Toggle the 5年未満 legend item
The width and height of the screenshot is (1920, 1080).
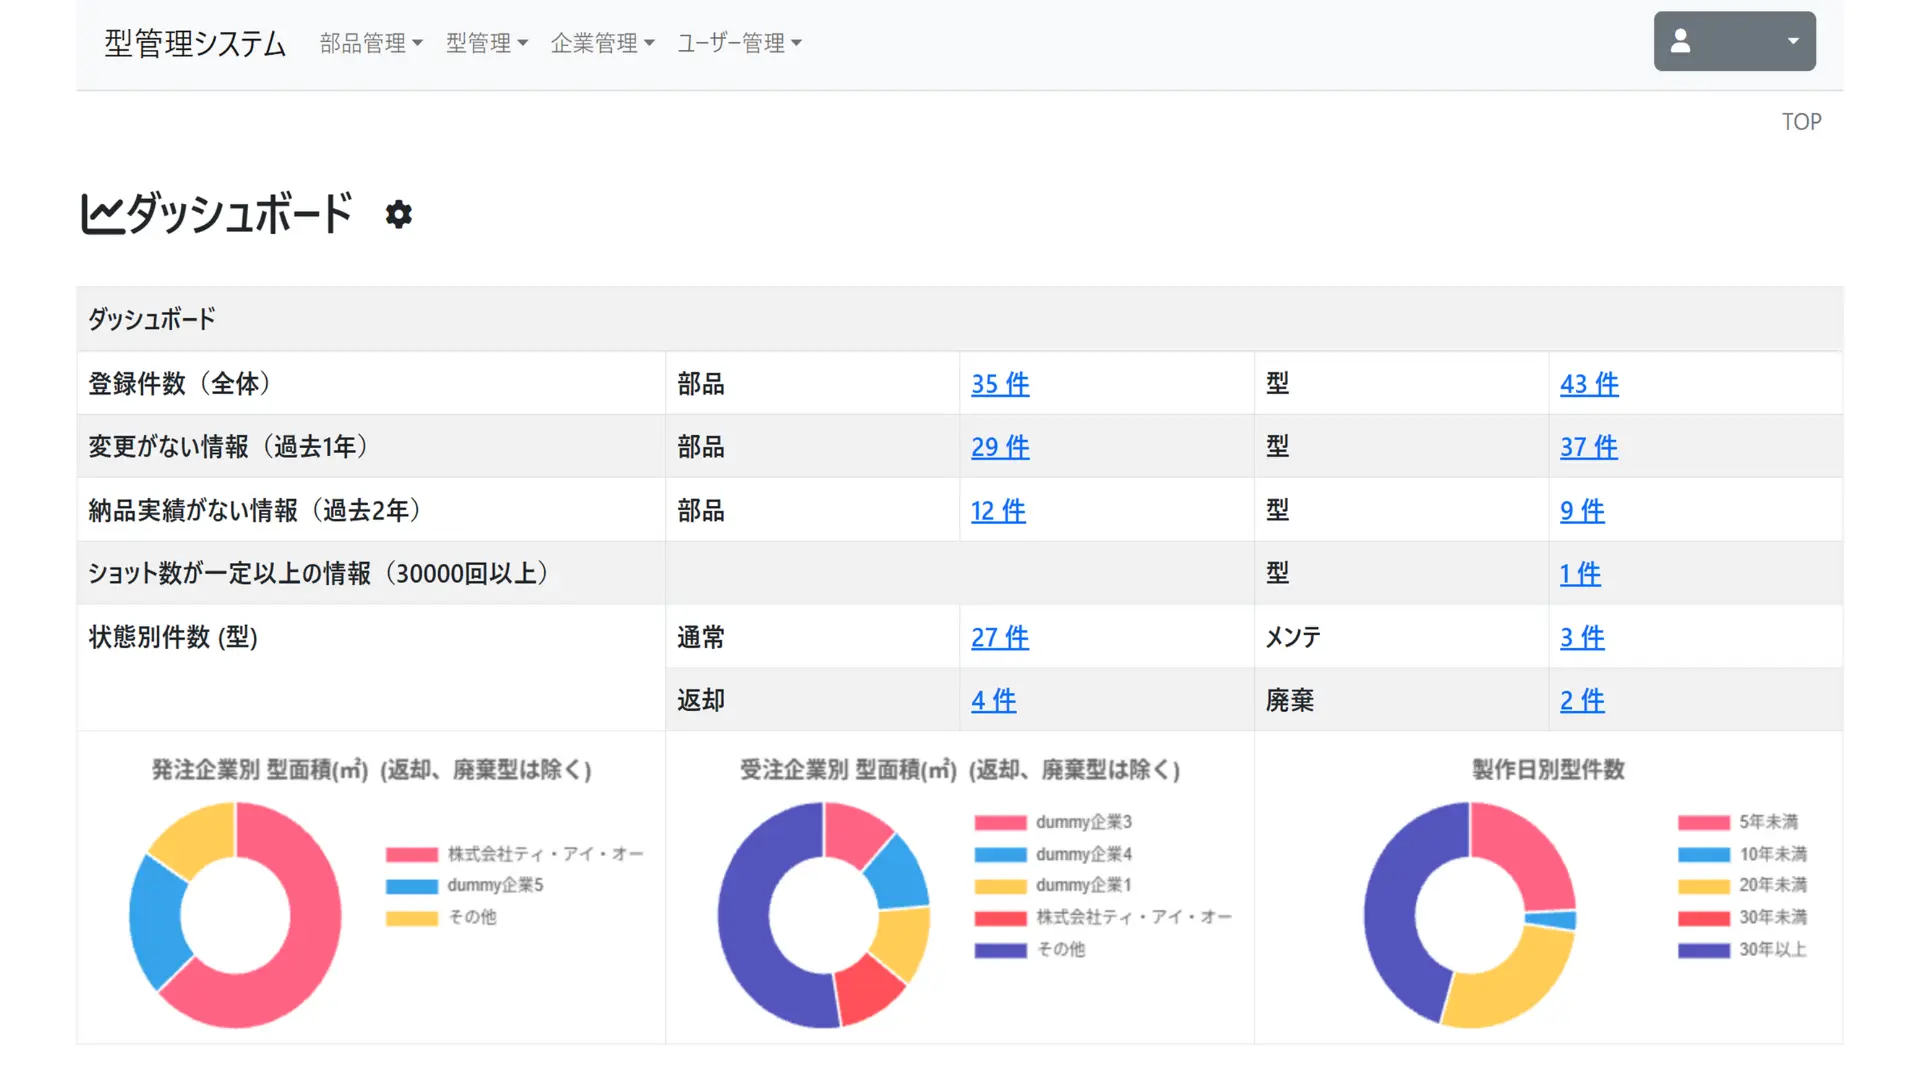[x=1767, y=822]
